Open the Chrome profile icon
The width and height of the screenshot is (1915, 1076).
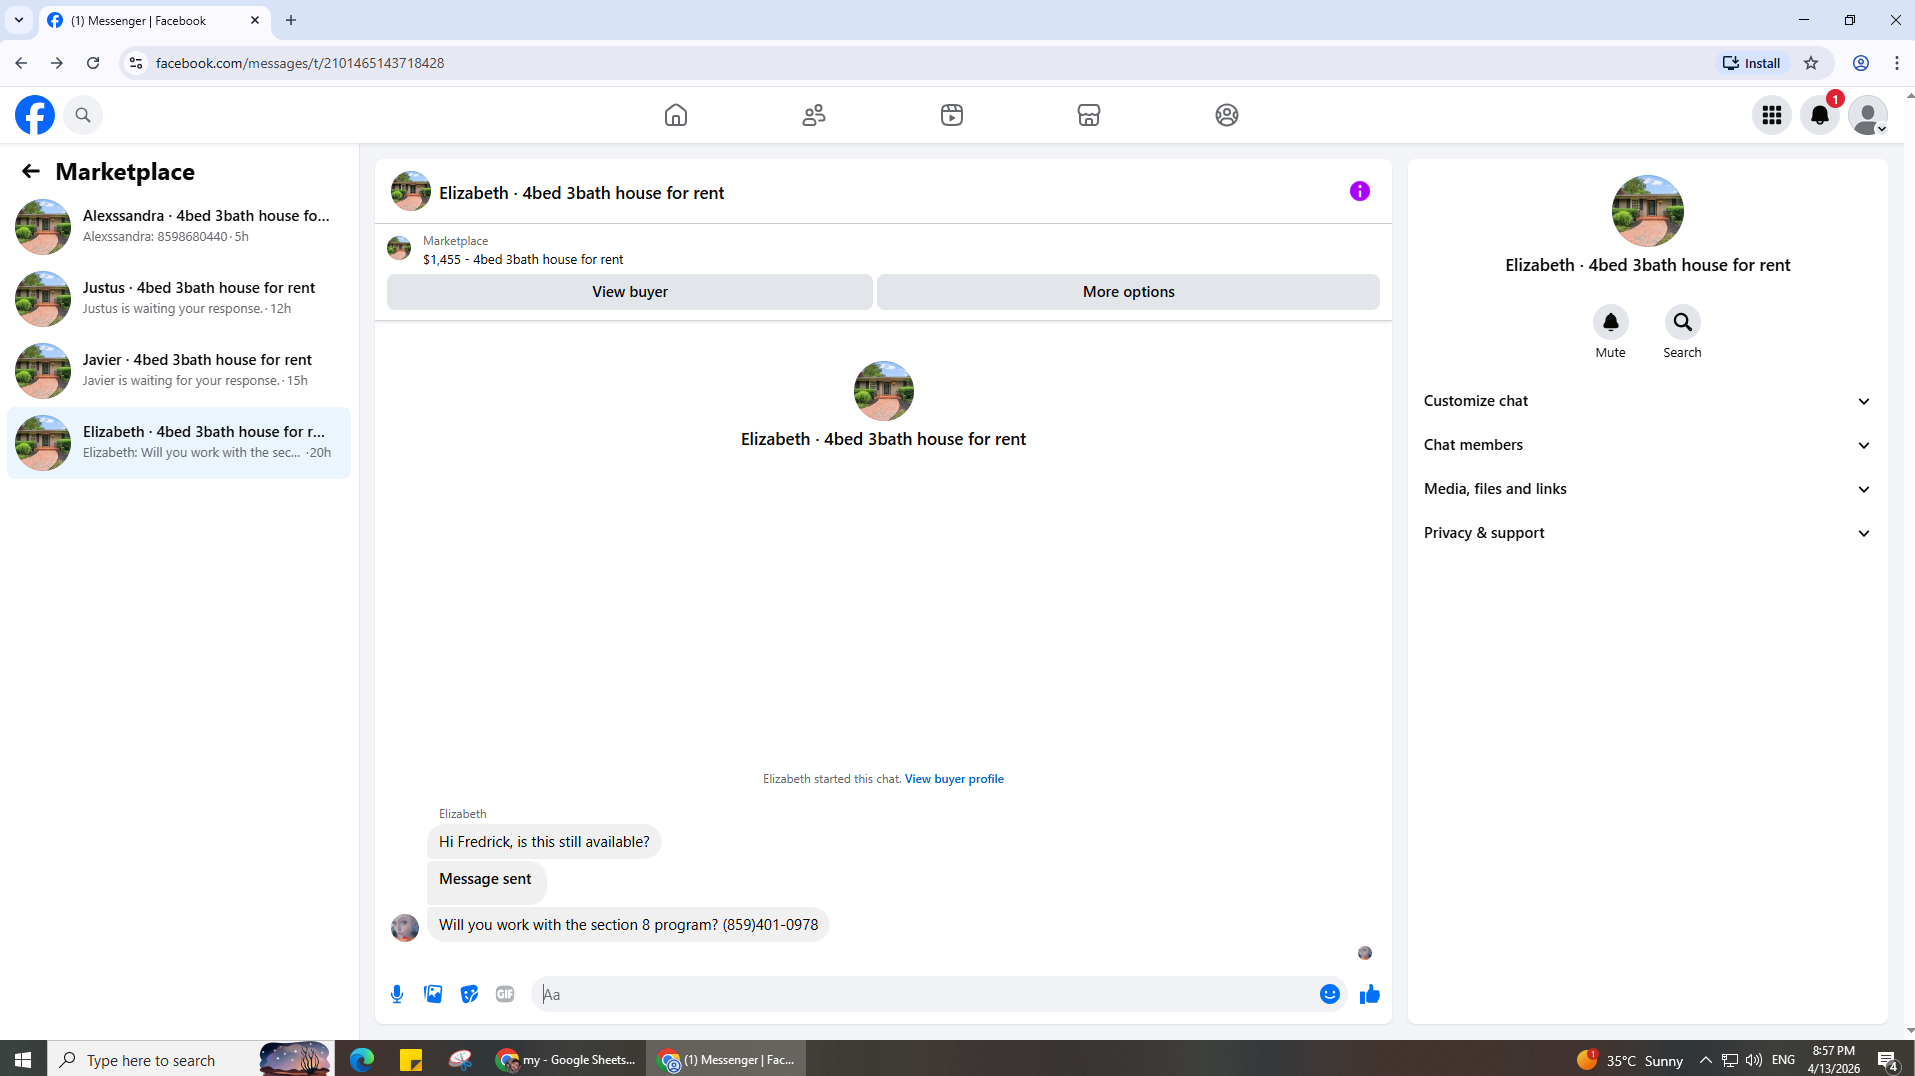click(1861, 63)
